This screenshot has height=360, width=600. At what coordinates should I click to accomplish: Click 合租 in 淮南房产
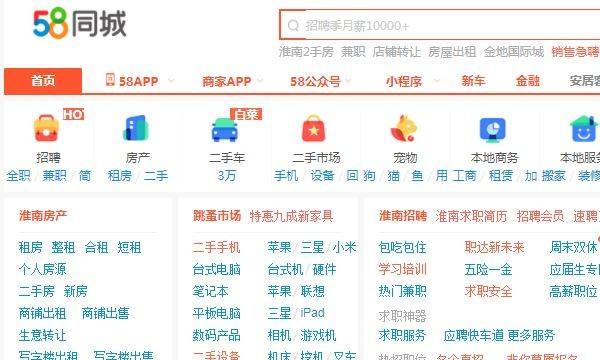coord(96,248)
